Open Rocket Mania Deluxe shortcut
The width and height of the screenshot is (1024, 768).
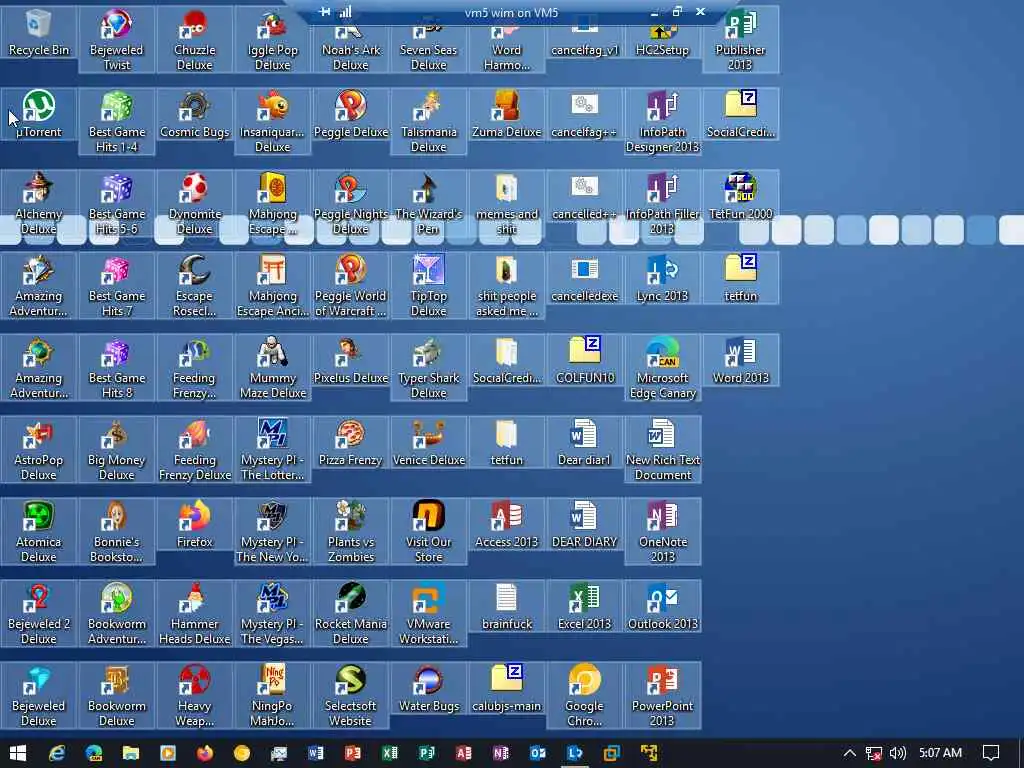point(351,613)
